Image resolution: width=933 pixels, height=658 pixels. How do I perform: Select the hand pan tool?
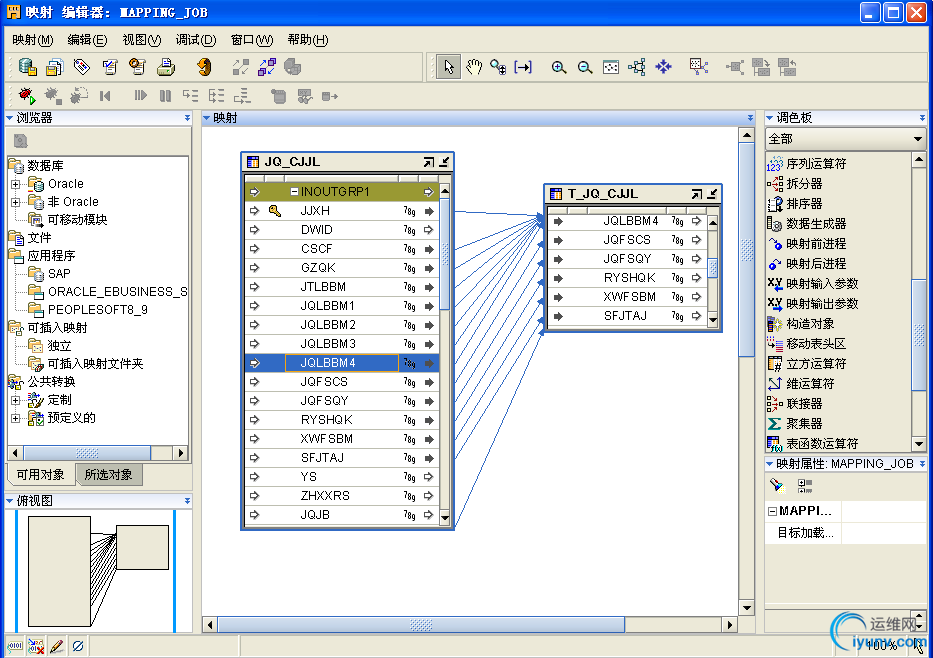click(x=474, y=67)
